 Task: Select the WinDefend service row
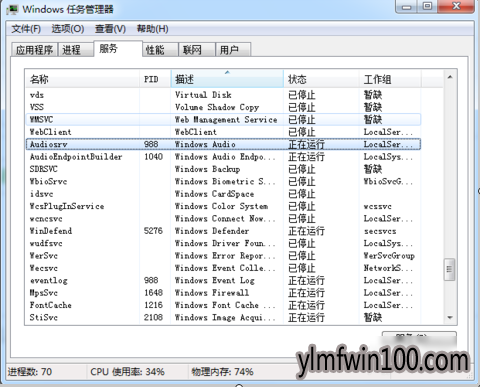pos(223,231)
